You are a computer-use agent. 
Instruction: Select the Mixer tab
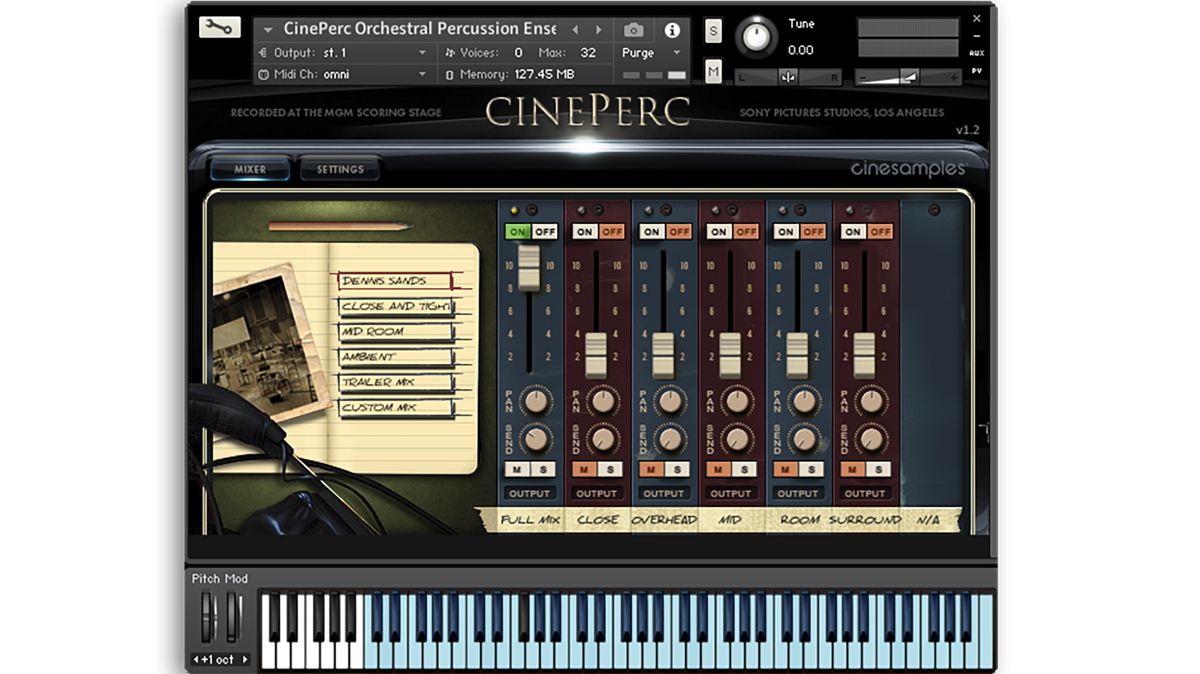(x=249, y=169)
